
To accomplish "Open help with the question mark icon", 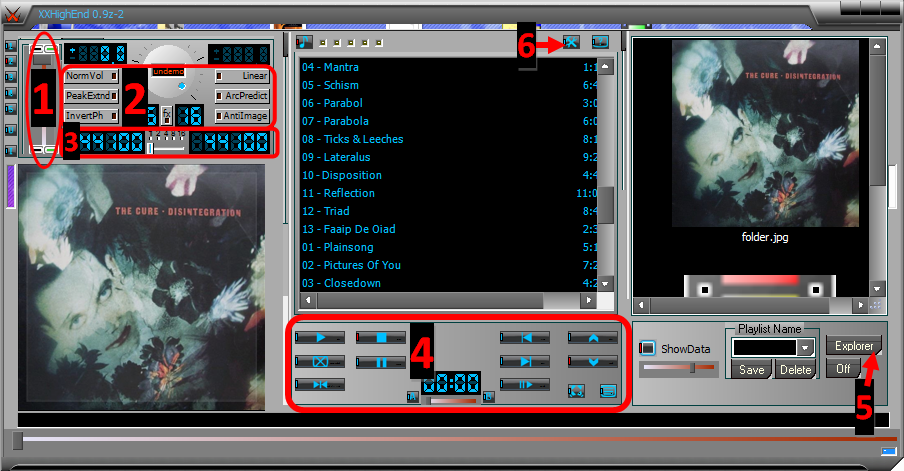I will coord(600,42).
